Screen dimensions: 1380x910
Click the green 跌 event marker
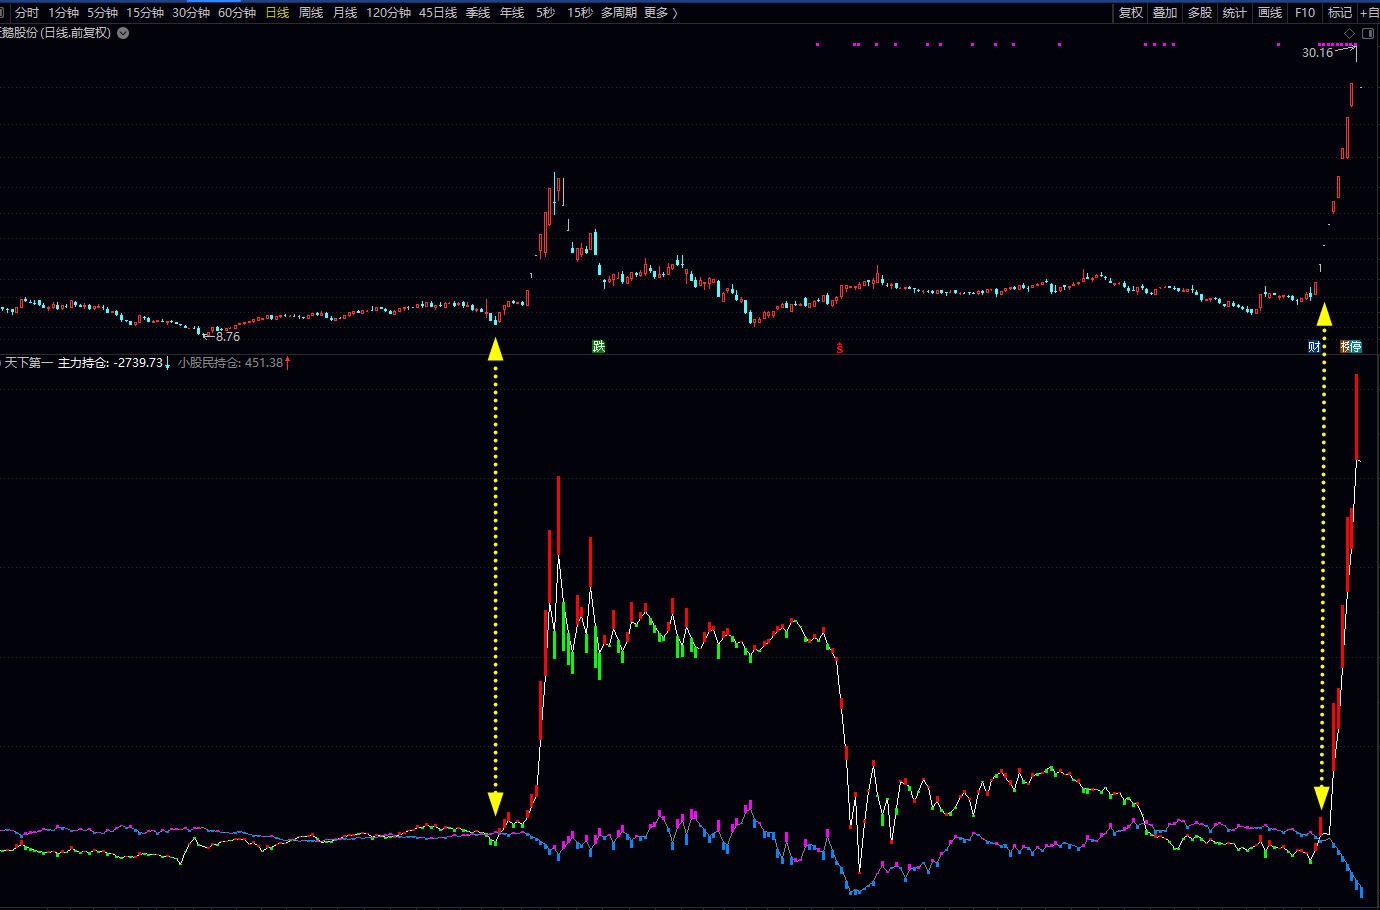click(599, 347)
